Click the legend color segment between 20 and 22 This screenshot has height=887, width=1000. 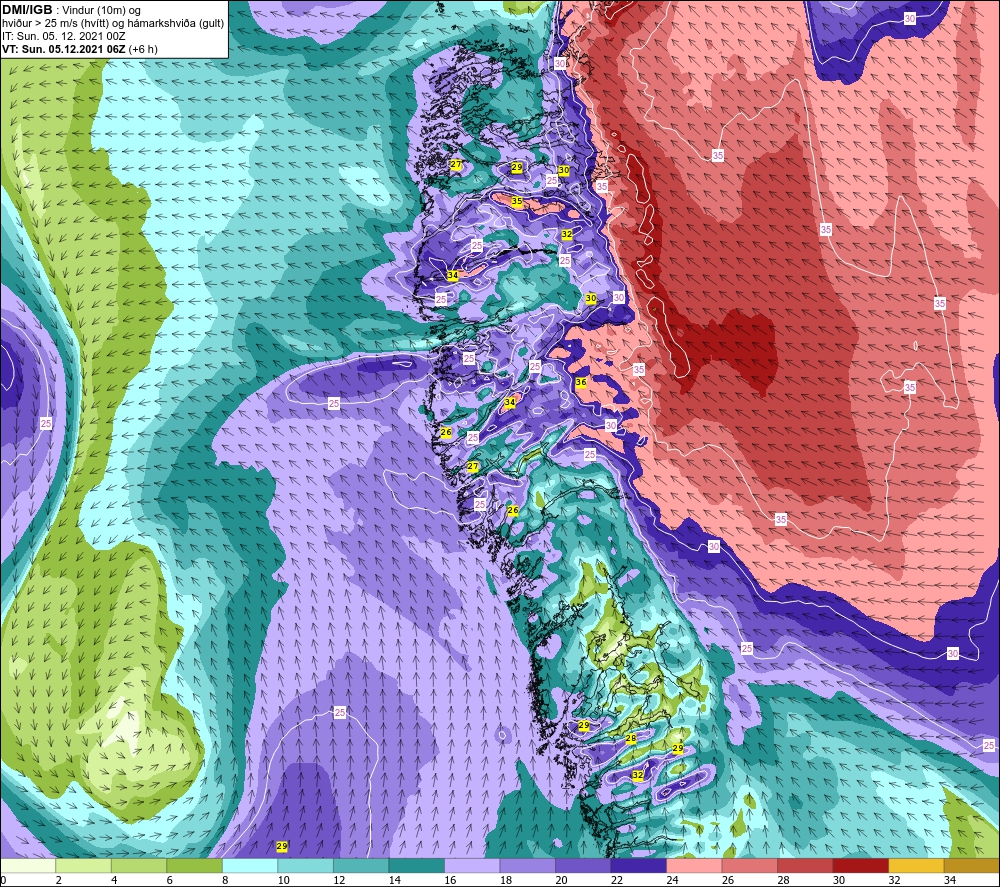click(x=583, y=865)
